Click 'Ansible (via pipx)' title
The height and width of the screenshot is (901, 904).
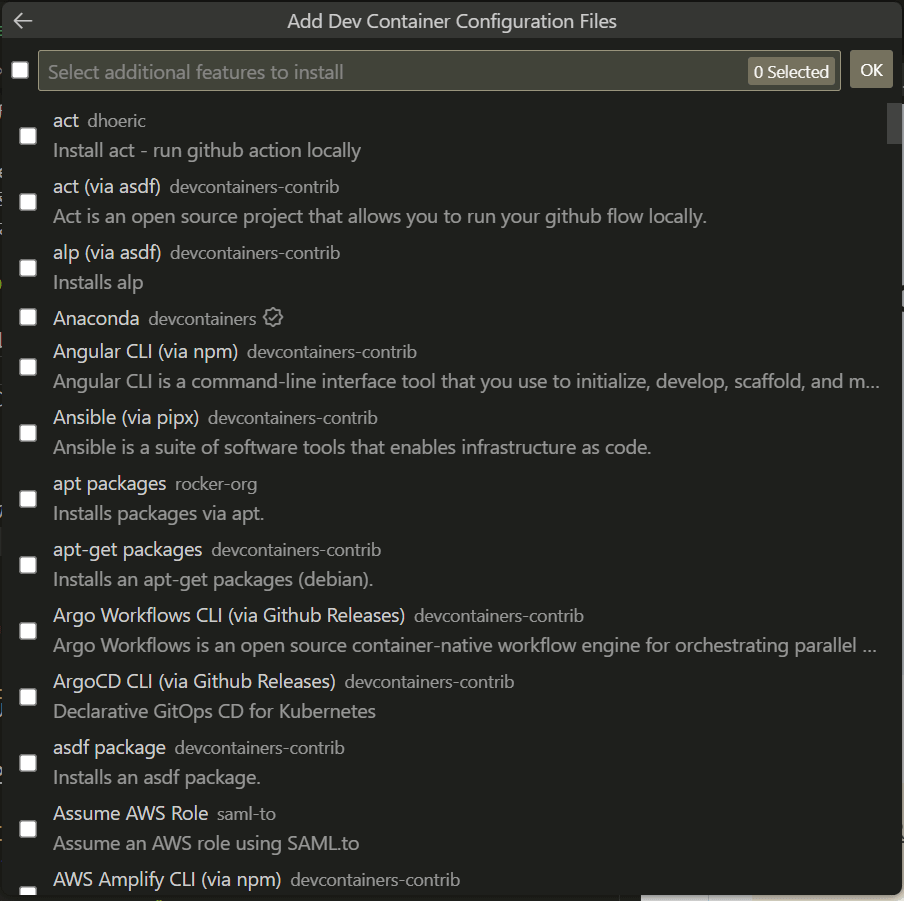pyautogui.click(x=126, y=417)
